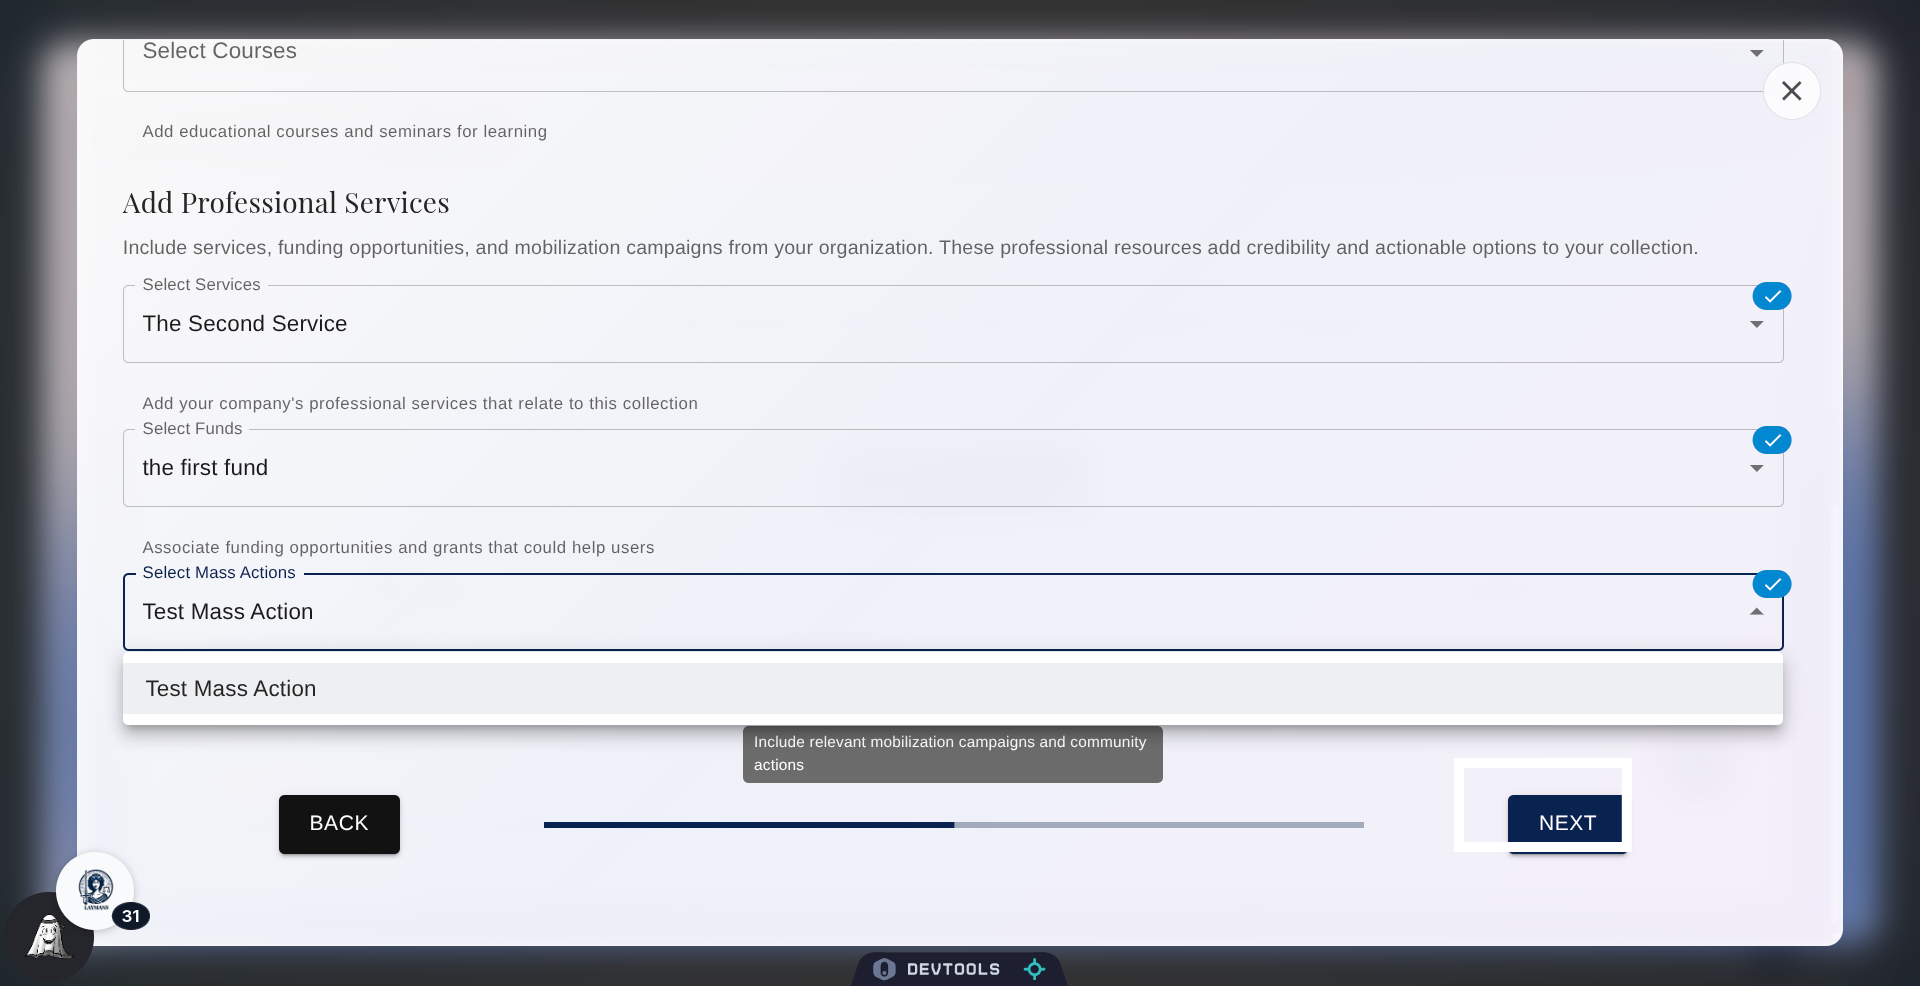Viewport: 1920px width, 986px height.
Task: Proceed with the NEXT button
Action: tap(1567, 823)
